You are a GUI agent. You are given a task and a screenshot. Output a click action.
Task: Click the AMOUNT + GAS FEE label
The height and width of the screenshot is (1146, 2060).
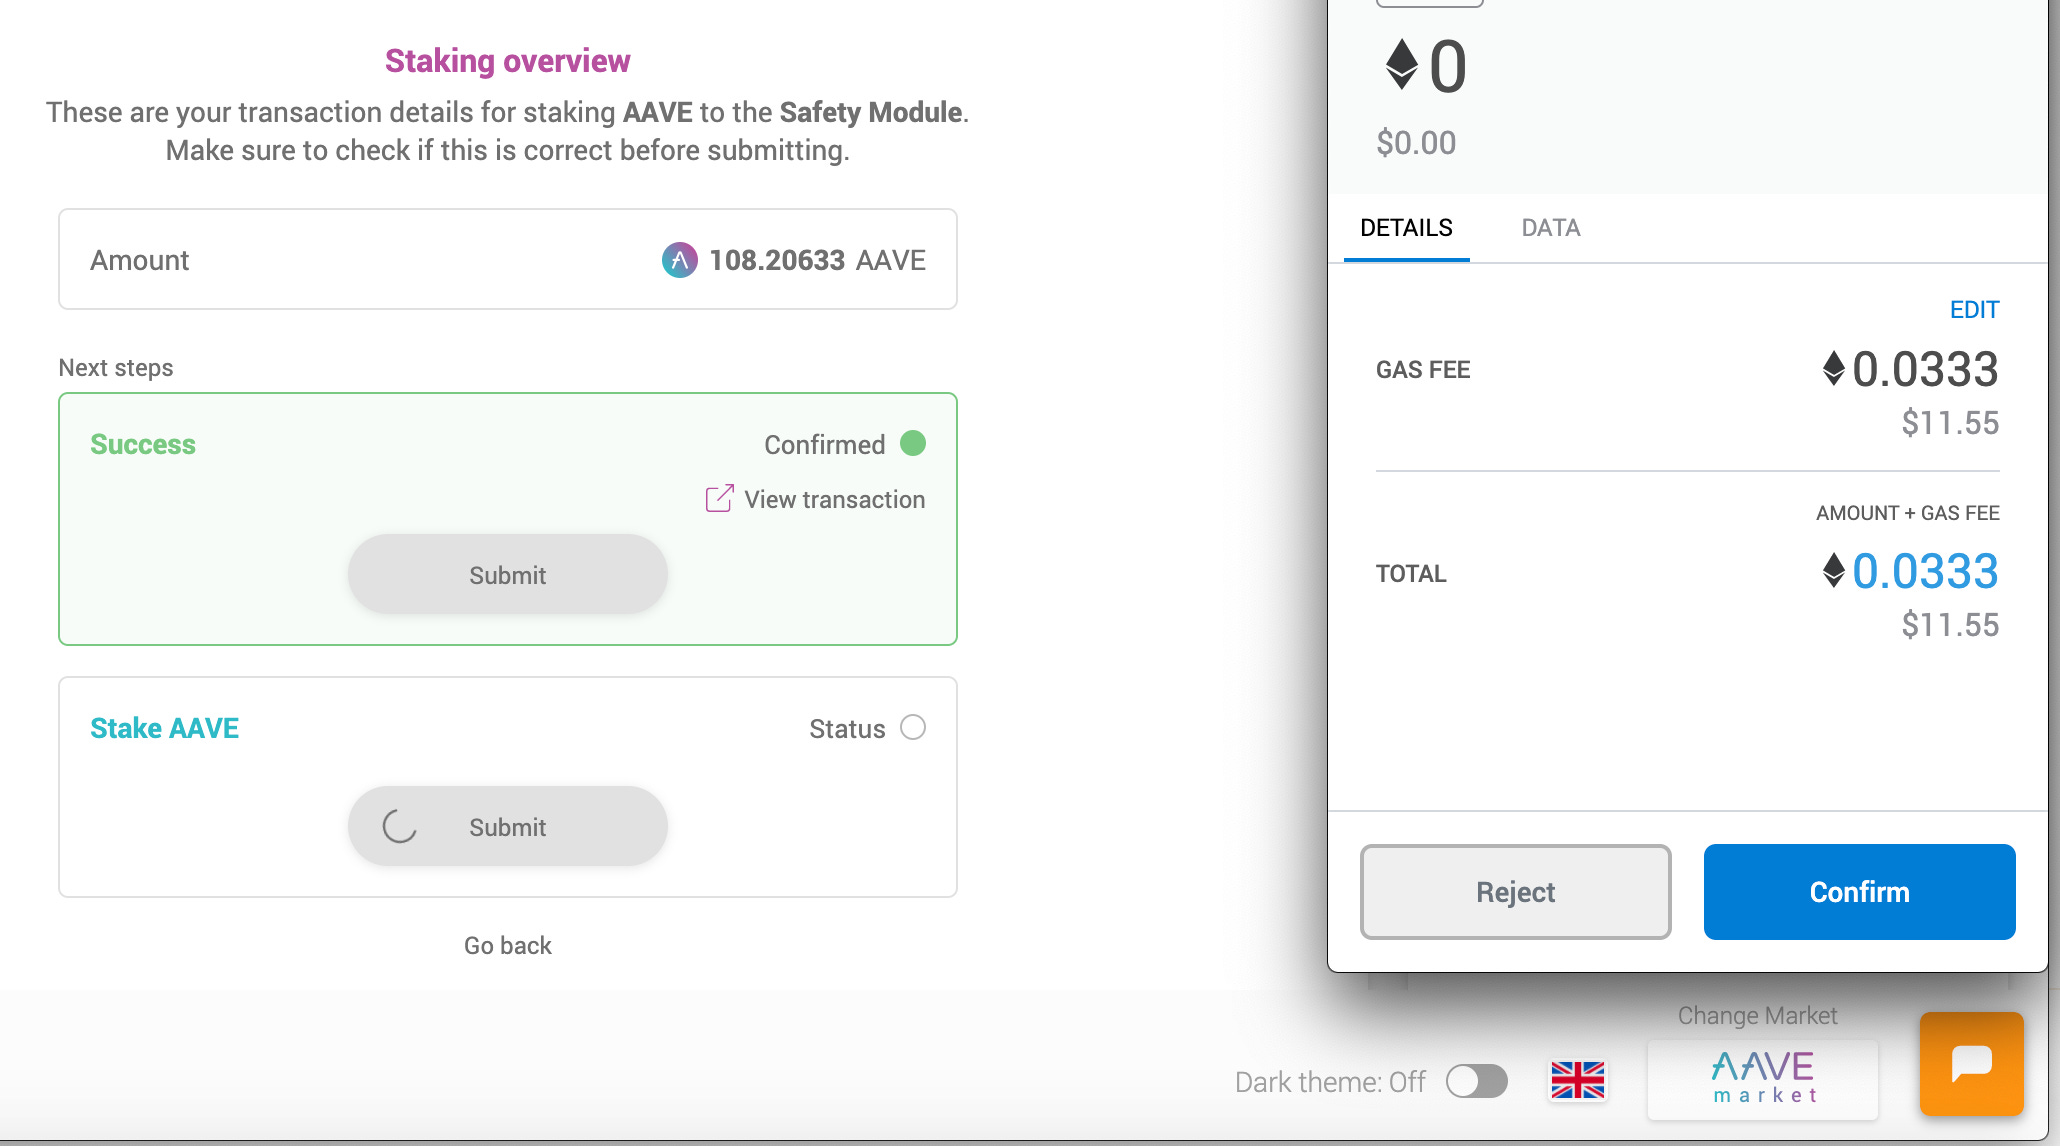pos(1907,513)
